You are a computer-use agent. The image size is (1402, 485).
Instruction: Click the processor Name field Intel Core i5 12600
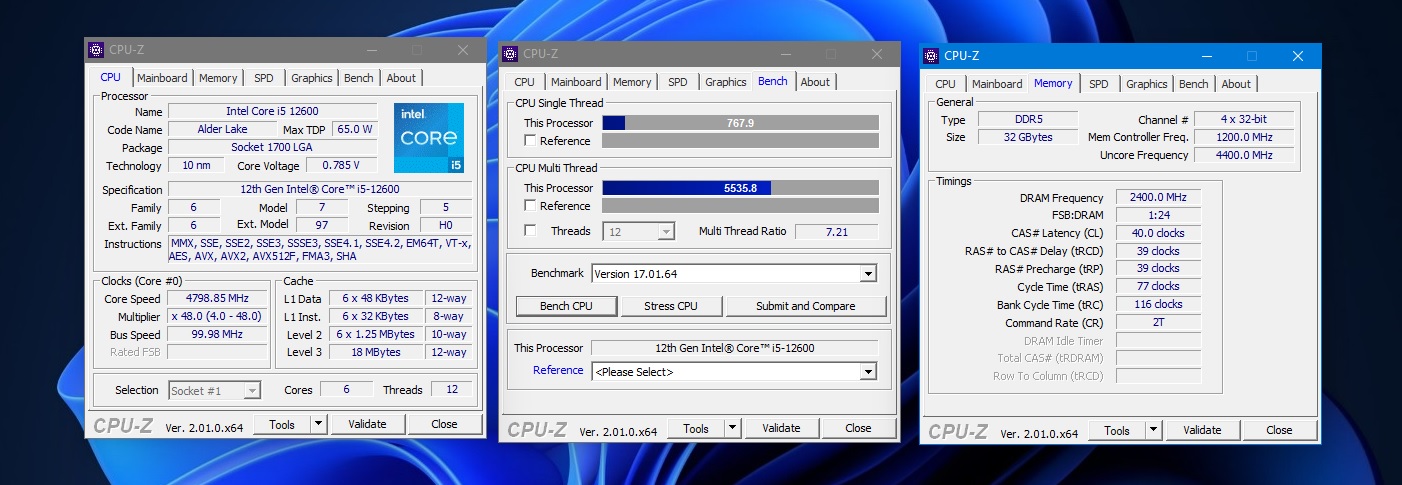pos(272,111)
